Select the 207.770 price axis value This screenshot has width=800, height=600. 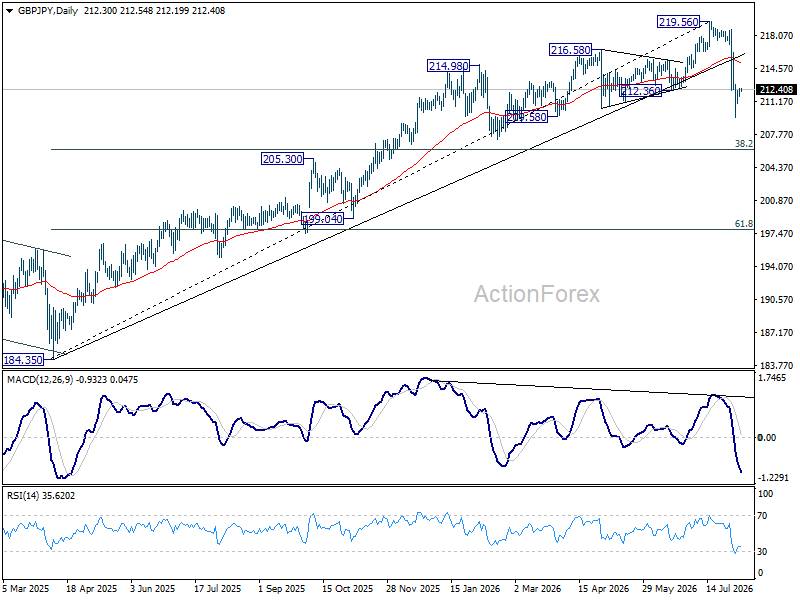pyautogui.click(x=777, y=135)
